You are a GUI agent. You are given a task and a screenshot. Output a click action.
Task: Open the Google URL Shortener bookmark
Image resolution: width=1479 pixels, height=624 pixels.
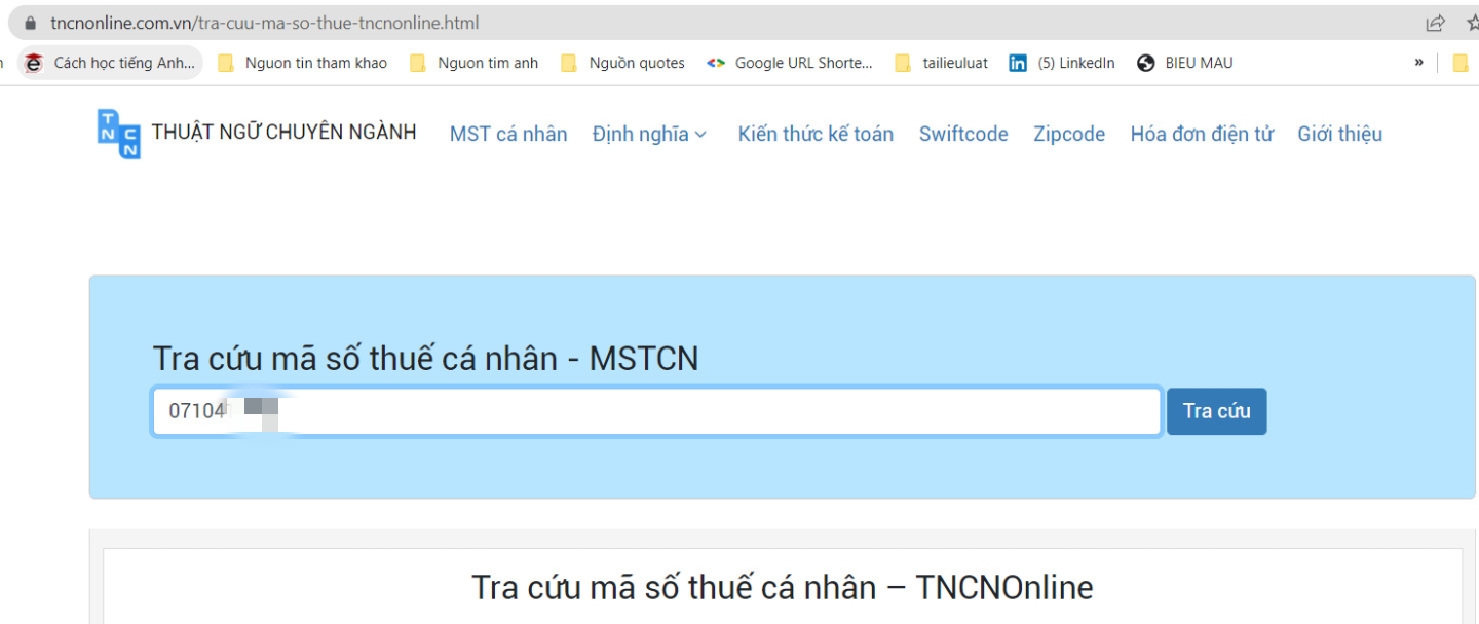(x=790, y=63)
